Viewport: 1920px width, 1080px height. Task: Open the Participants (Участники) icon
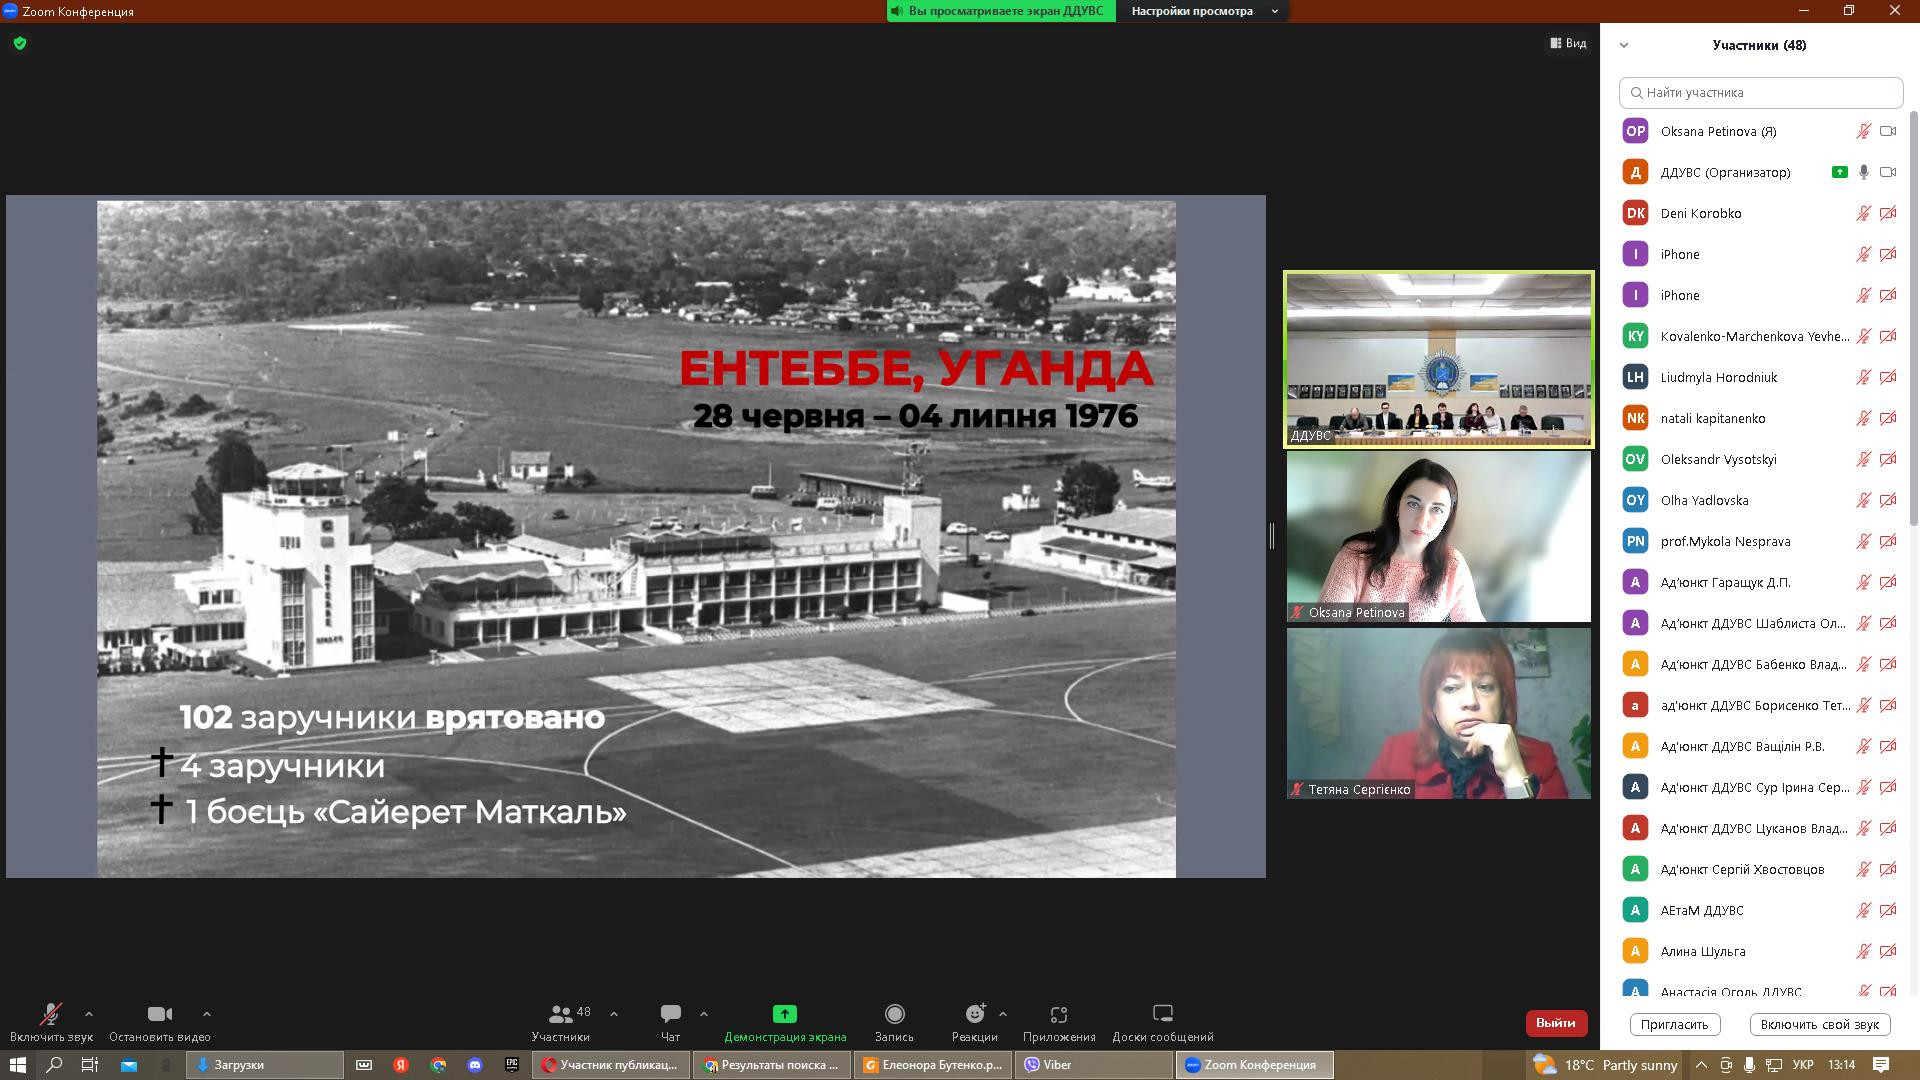[561, 1014]
